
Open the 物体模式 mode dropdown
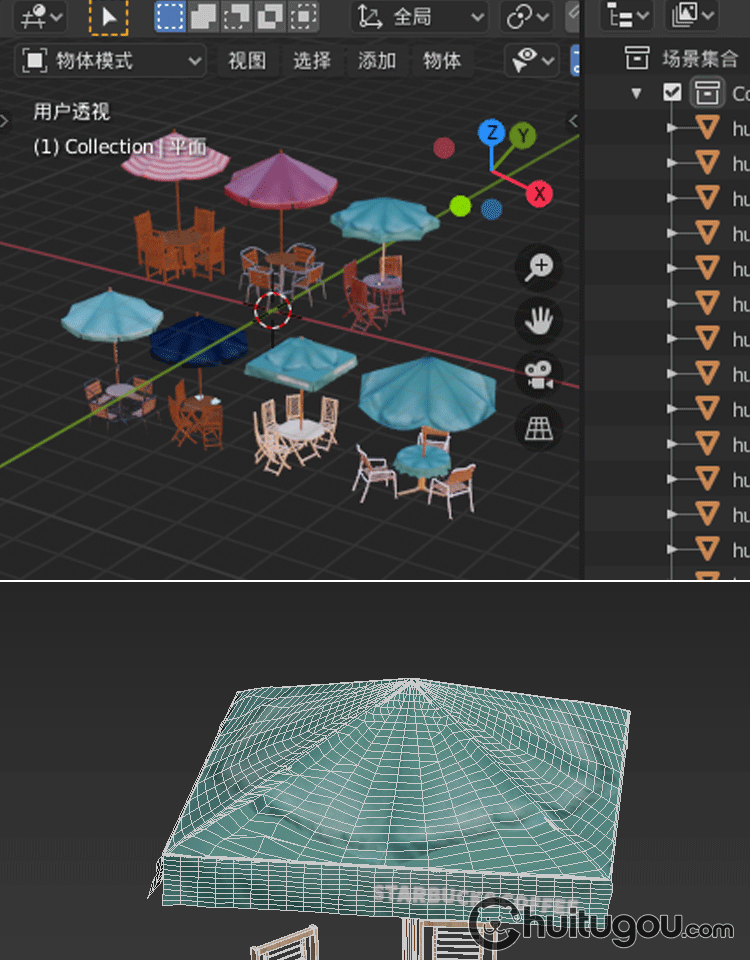point(111,61)
